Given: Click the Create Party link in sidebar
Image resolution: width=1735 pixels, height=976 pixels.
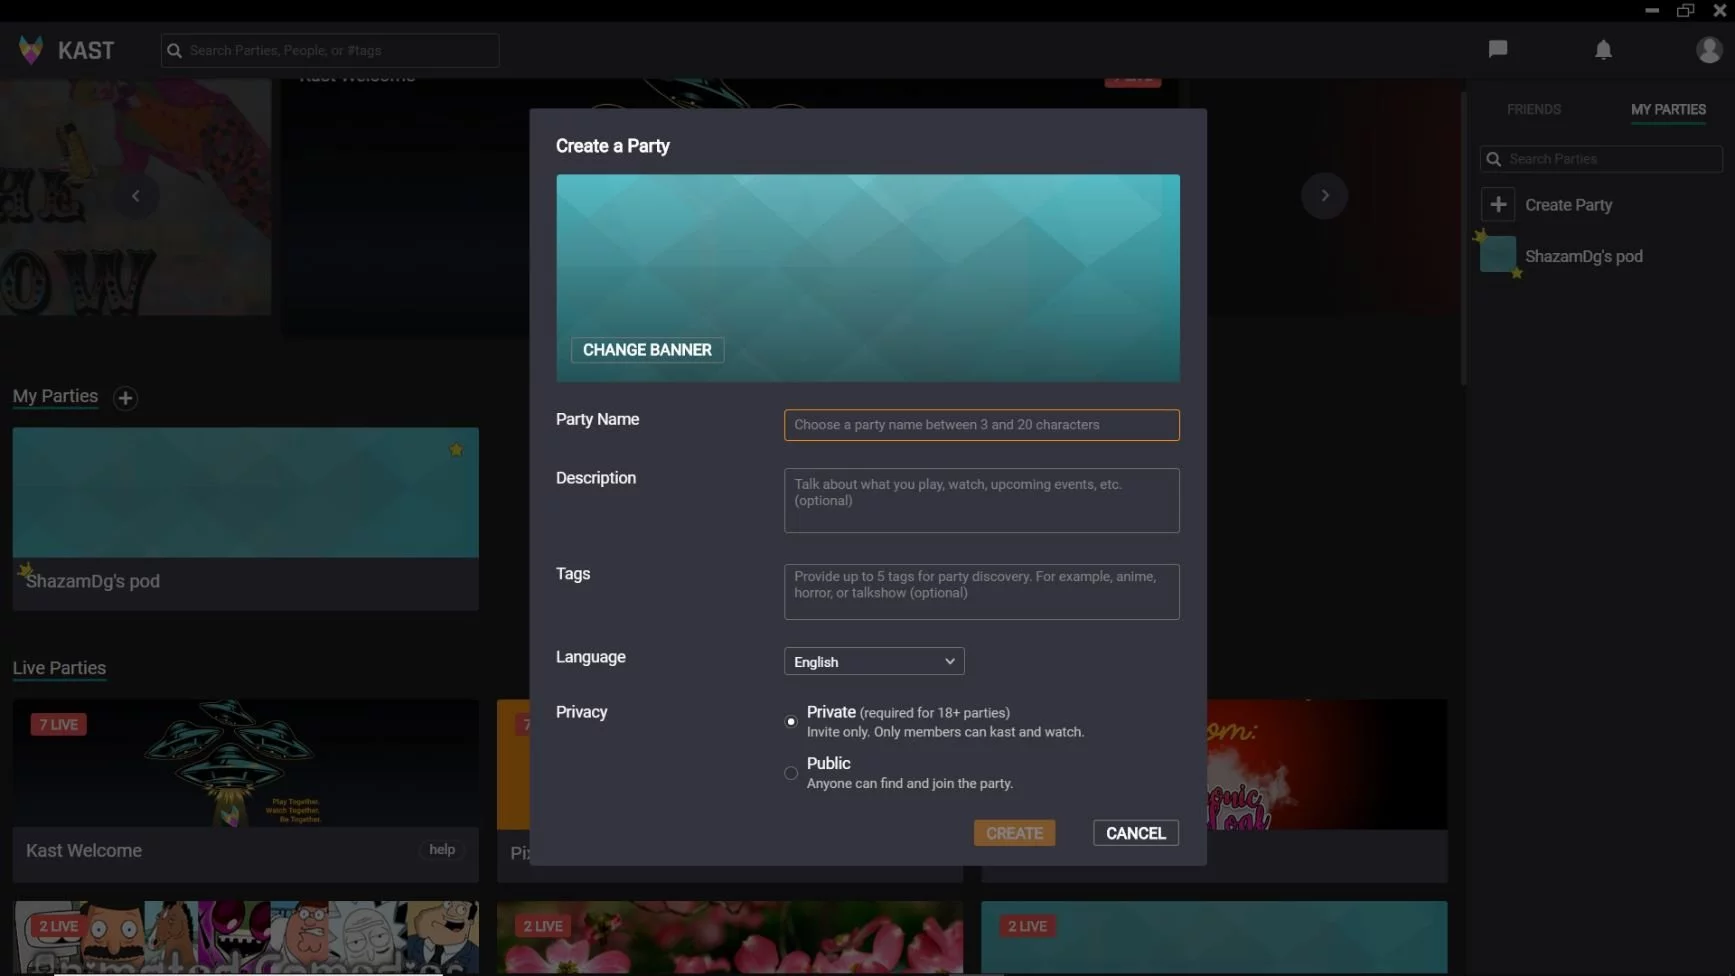Looking at the screenshot, I should coord(1568,205).
